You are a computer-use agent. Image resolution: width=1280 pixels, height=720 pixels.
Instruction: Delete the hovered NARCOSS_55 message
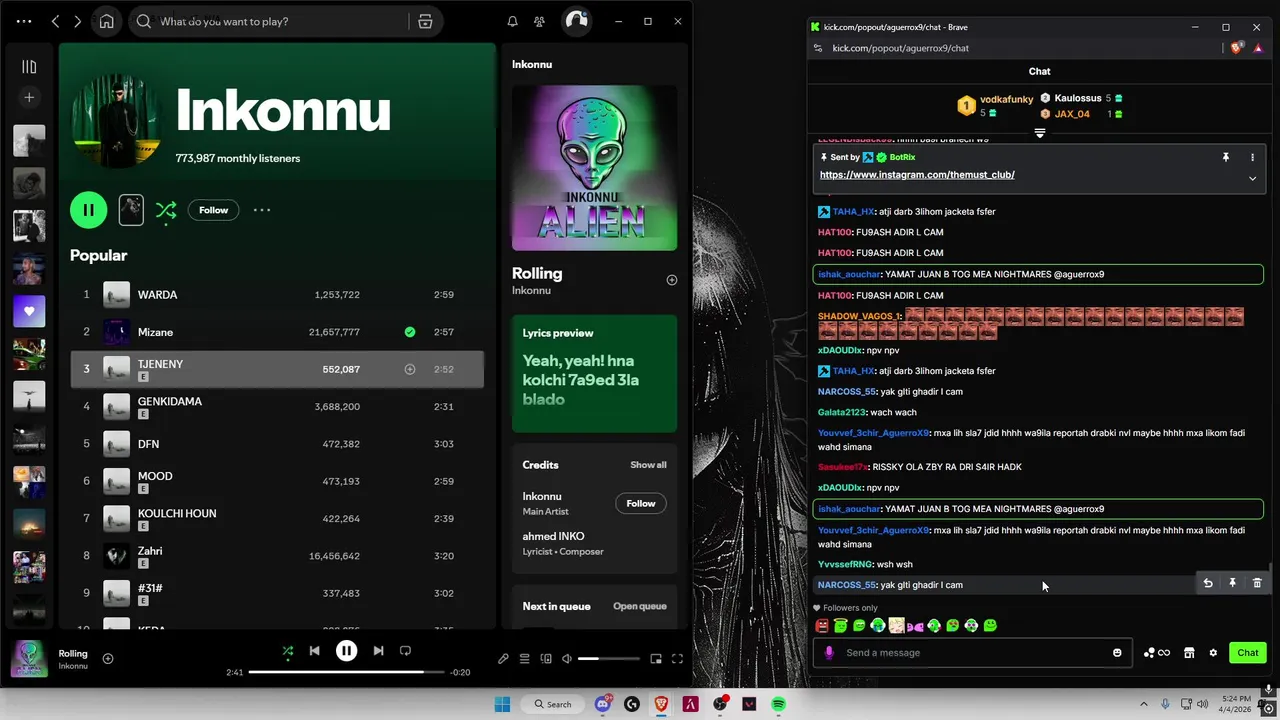point(1257,583)
